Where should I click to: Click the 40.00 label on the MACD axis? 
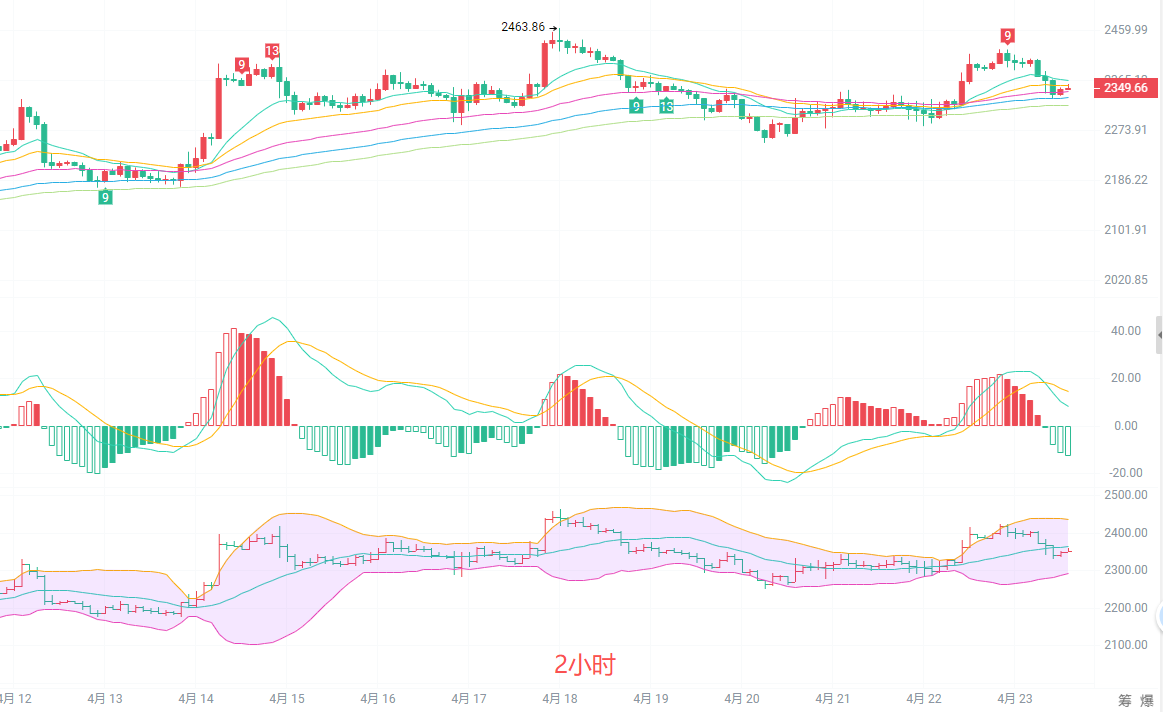coord(1125,331)
